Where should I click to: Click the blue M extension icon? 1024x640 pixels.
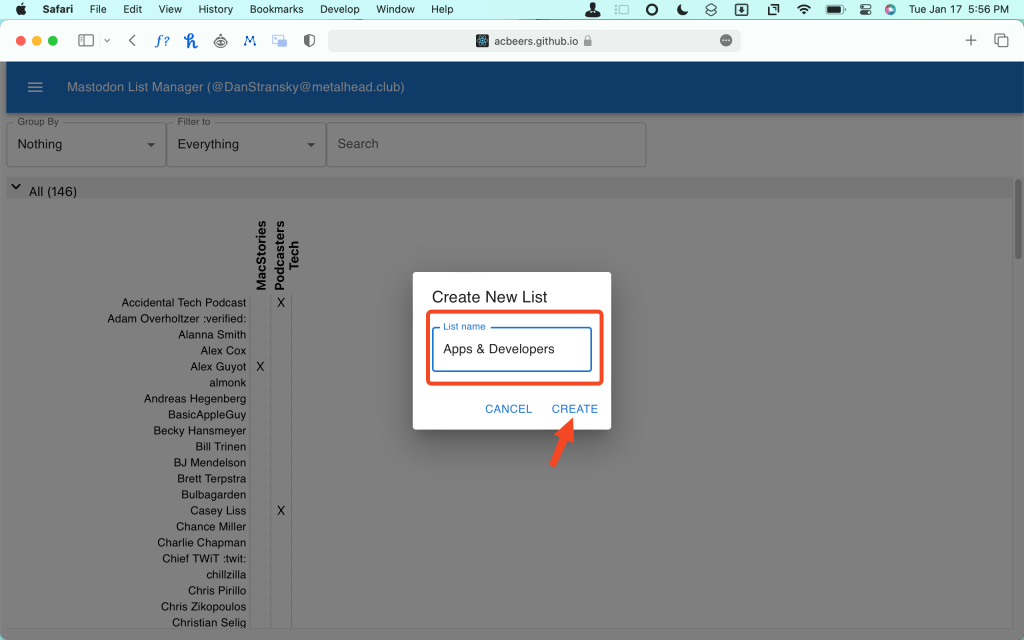[x=250, y=40]
